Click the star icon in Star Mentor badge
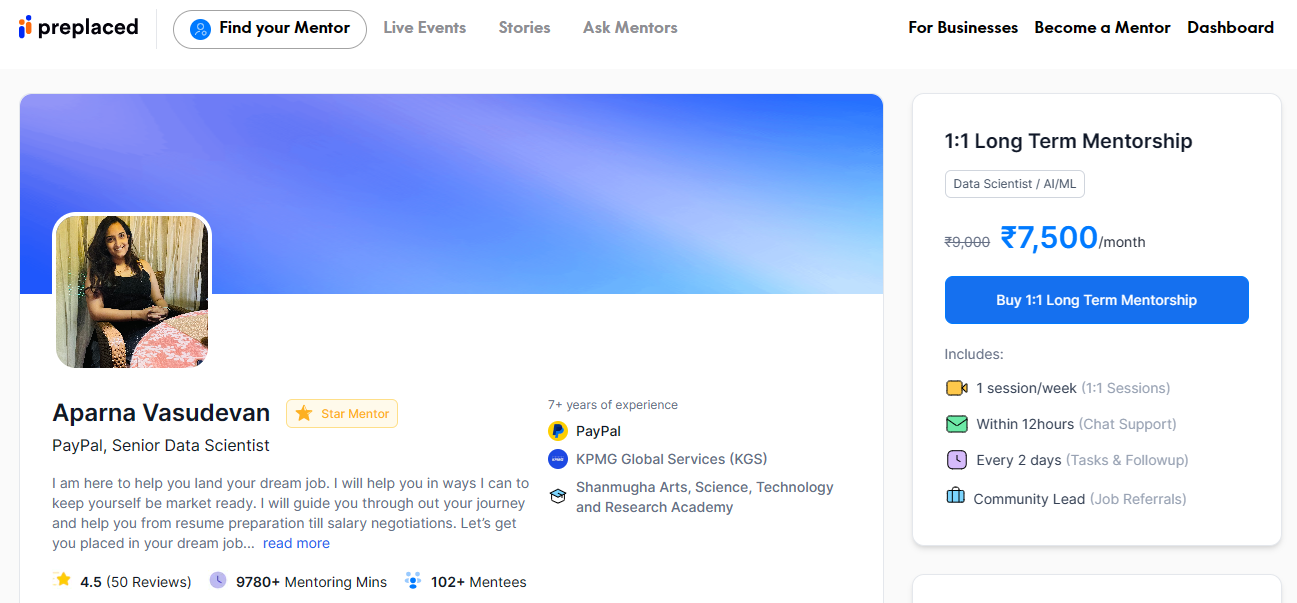 (x=304, y=413)
